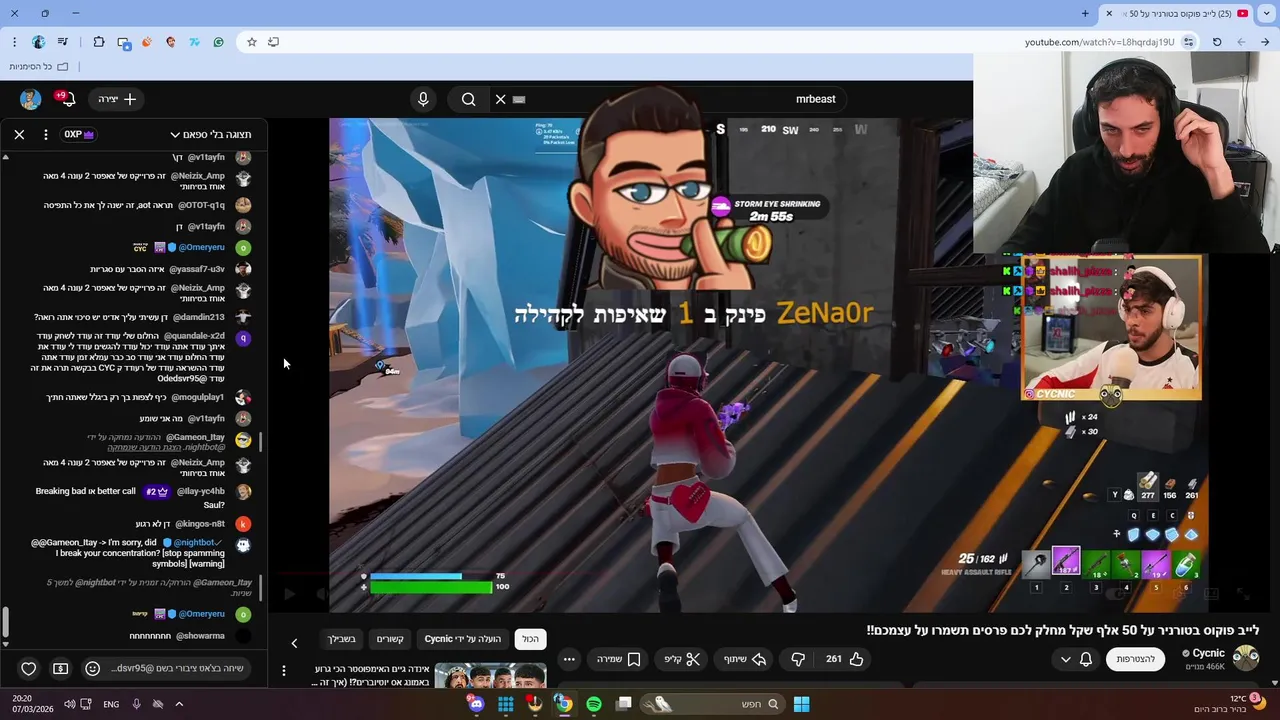1280x720 pixels.
Task: Open the all-bookmarks folder
Action: tap(38, 66)
